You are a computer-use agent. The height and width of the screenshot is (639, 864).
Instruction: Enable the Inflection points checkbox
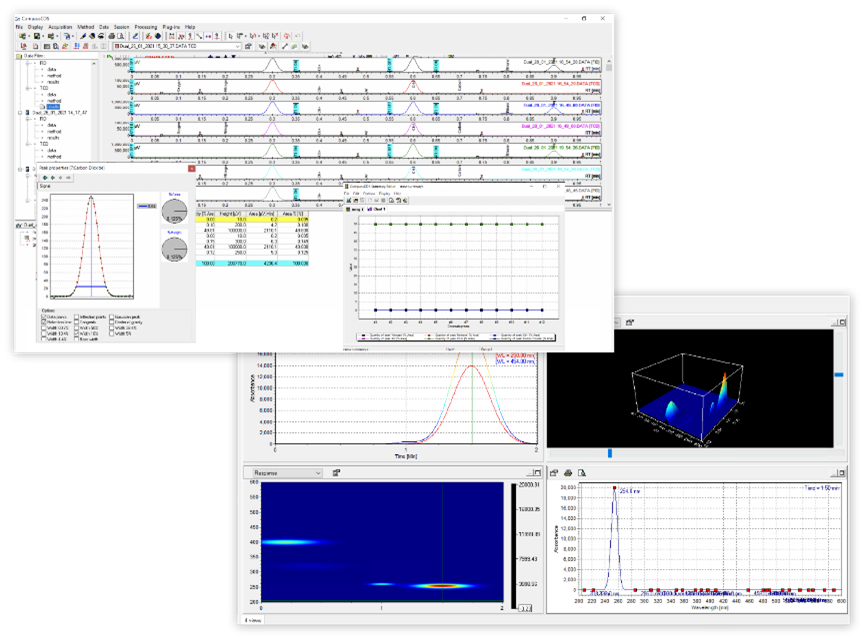(x=77, y=317)
